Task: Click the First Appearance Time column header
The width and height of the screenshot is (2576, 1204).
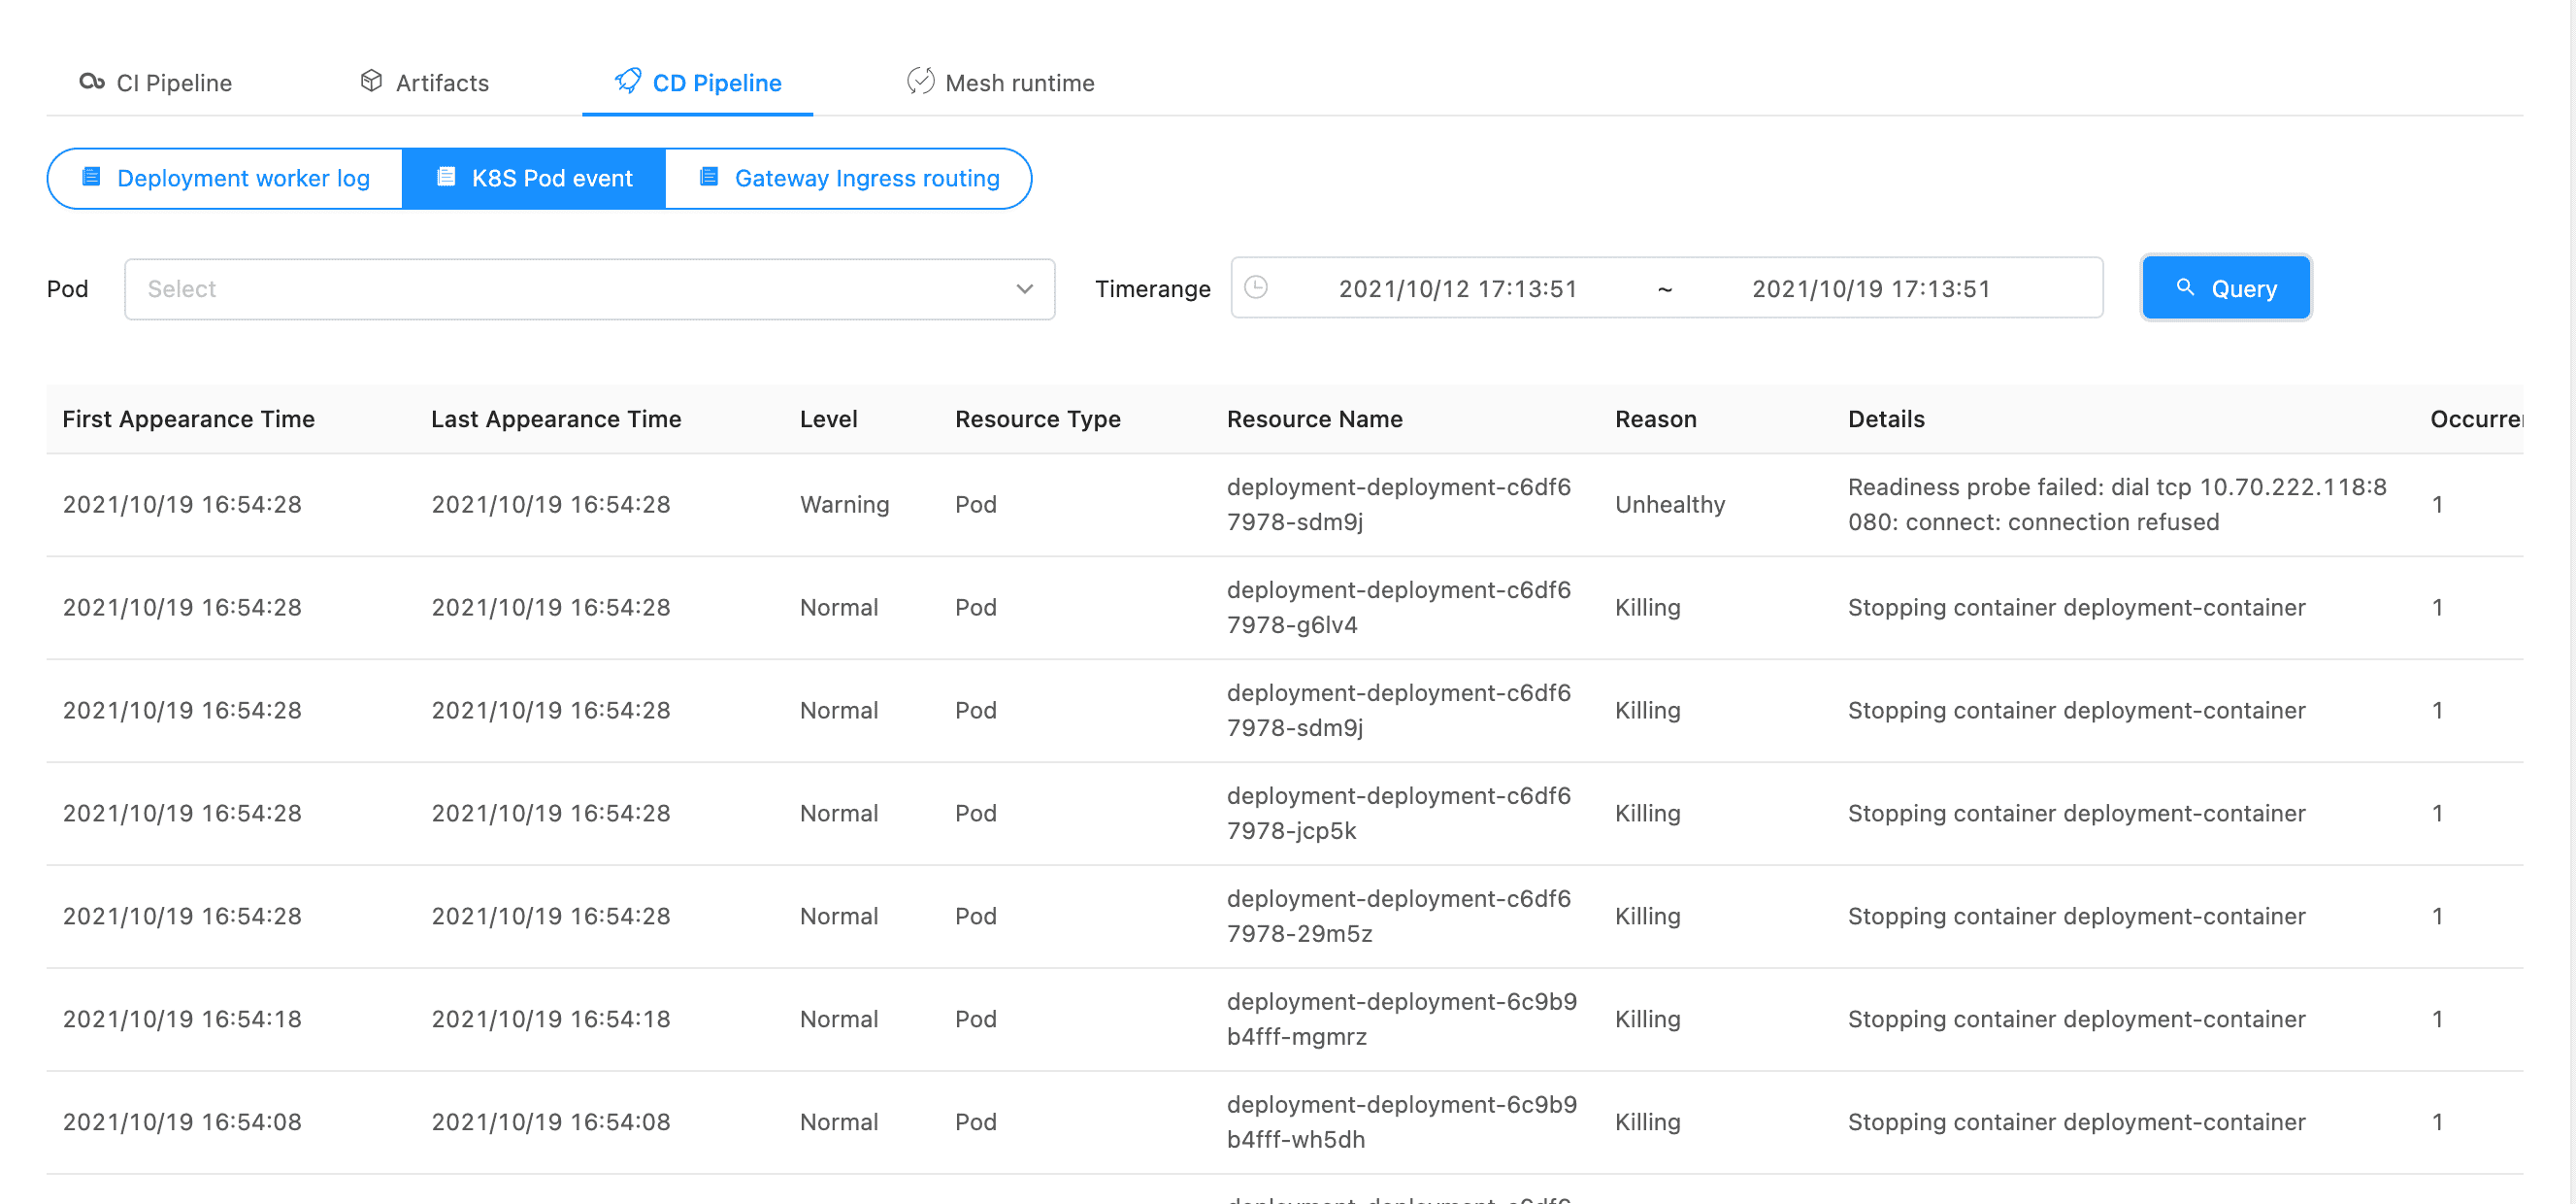Action: (189, 419)
